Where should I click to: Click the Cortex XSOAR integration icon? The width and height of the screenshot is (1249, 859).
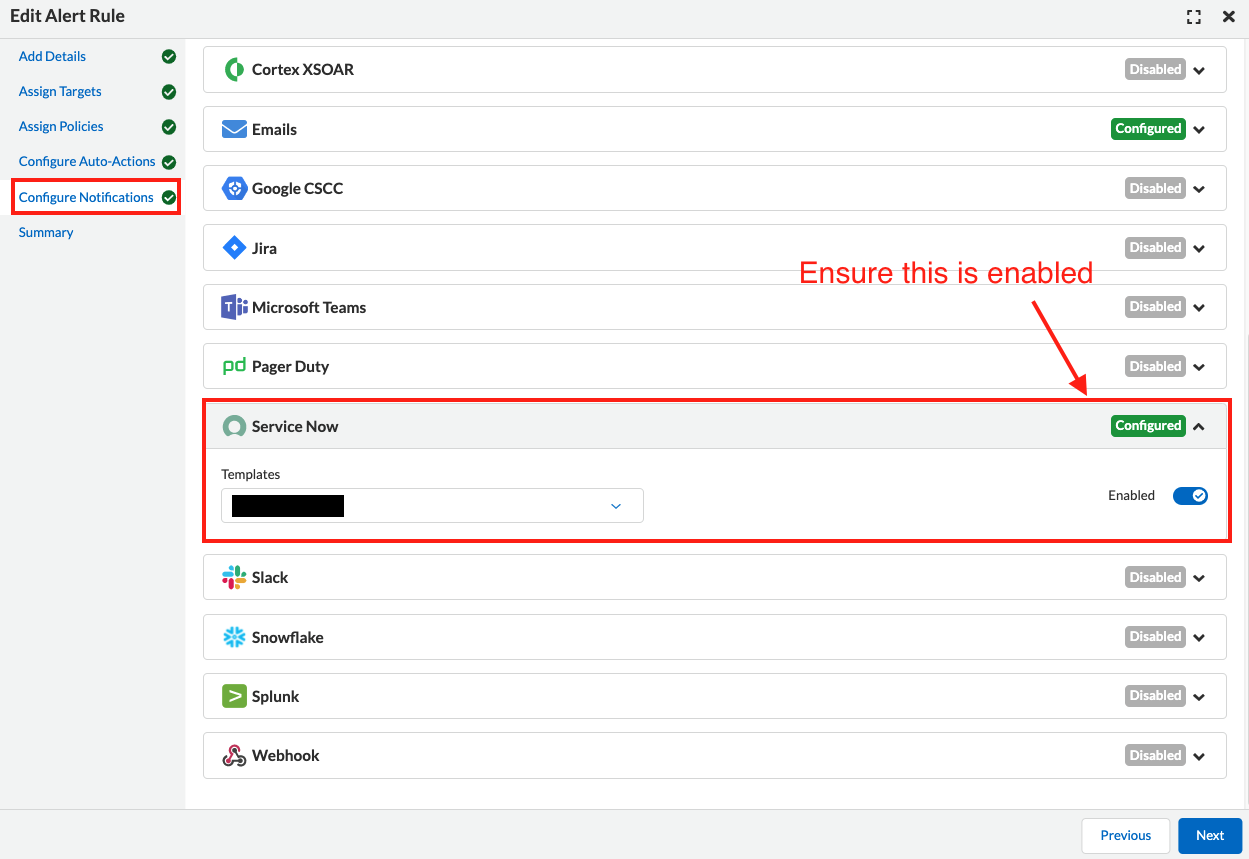233,69
